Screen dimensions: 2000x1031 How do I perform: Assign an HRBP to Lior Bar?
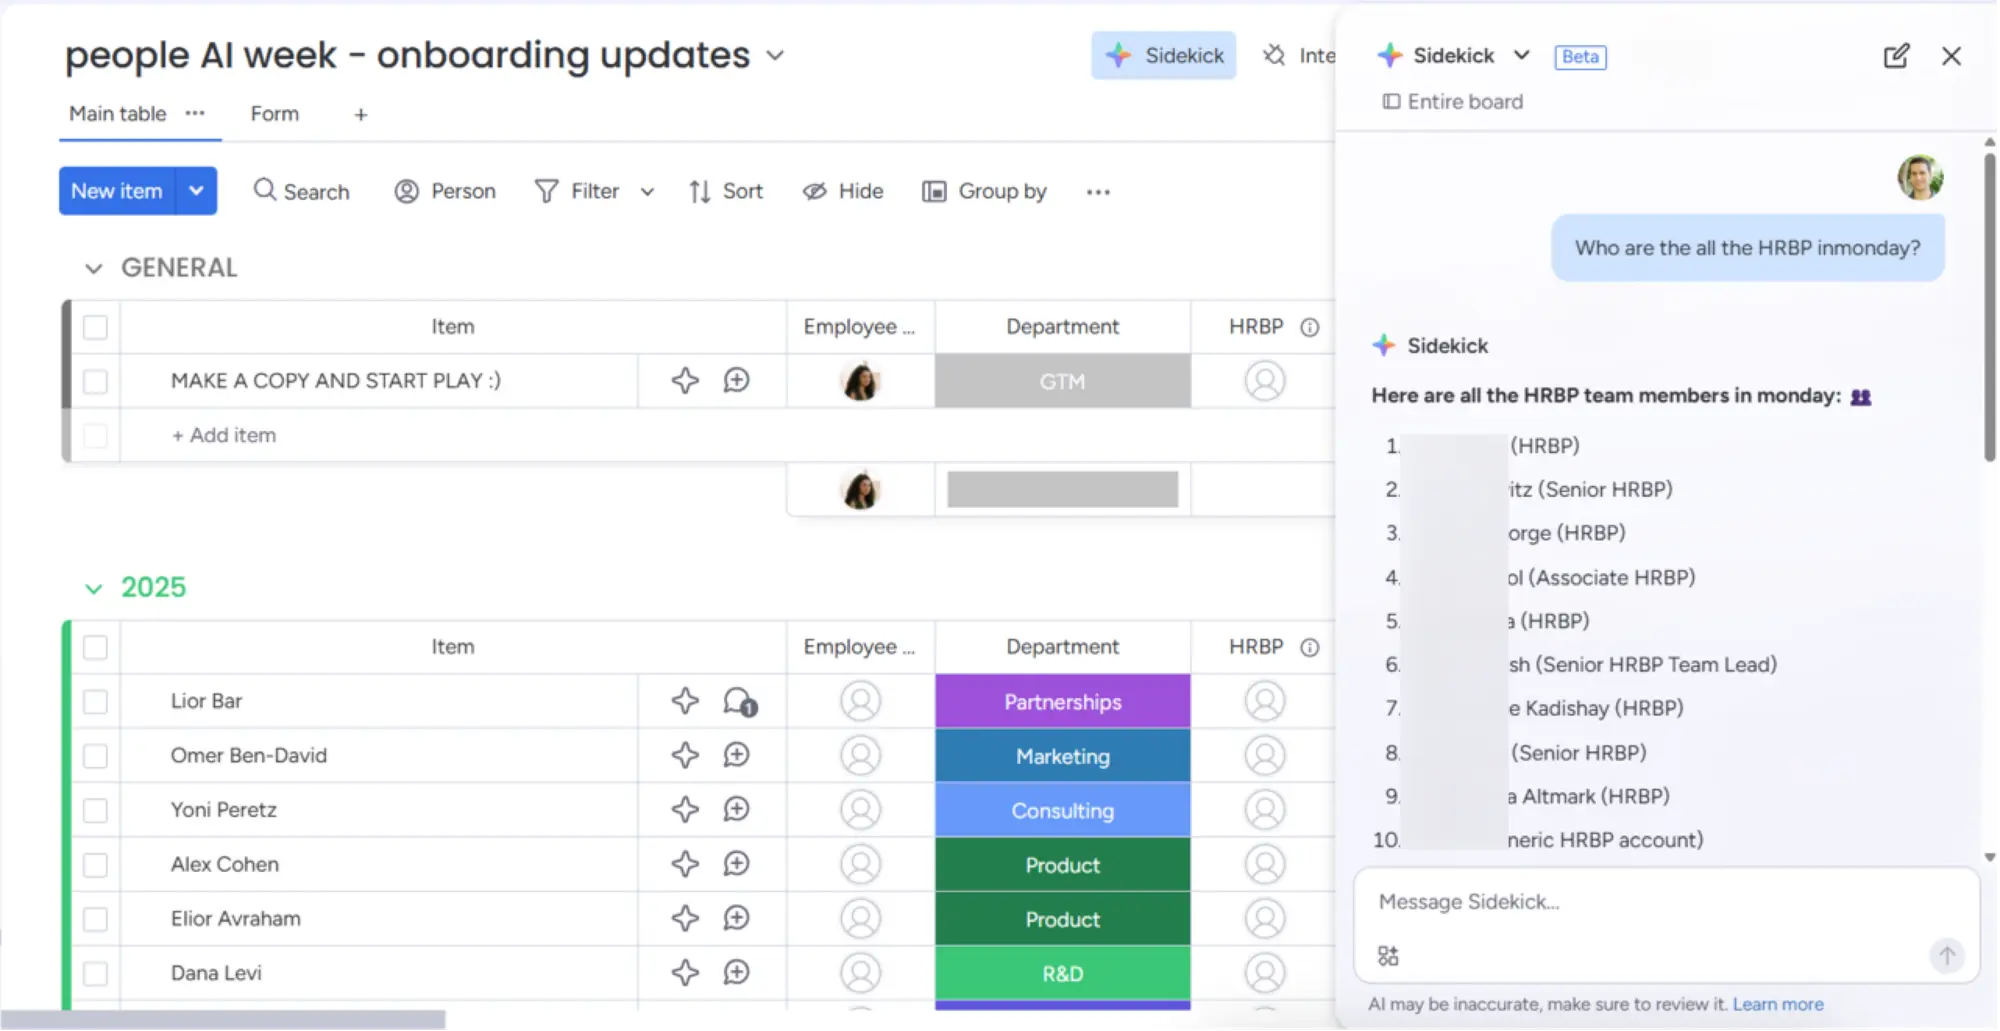click(x=1264, y=701)
